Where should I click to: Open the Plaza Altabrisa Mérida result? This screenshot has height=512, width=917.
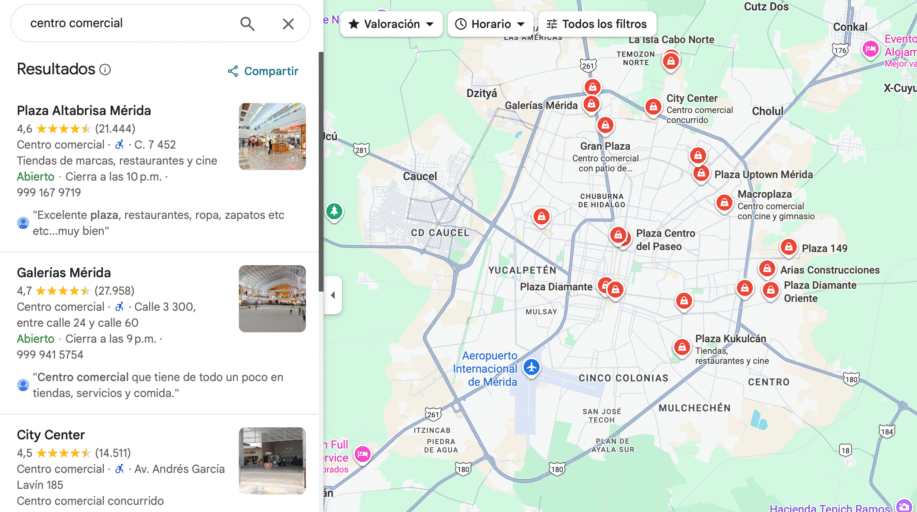coord(84,111)
